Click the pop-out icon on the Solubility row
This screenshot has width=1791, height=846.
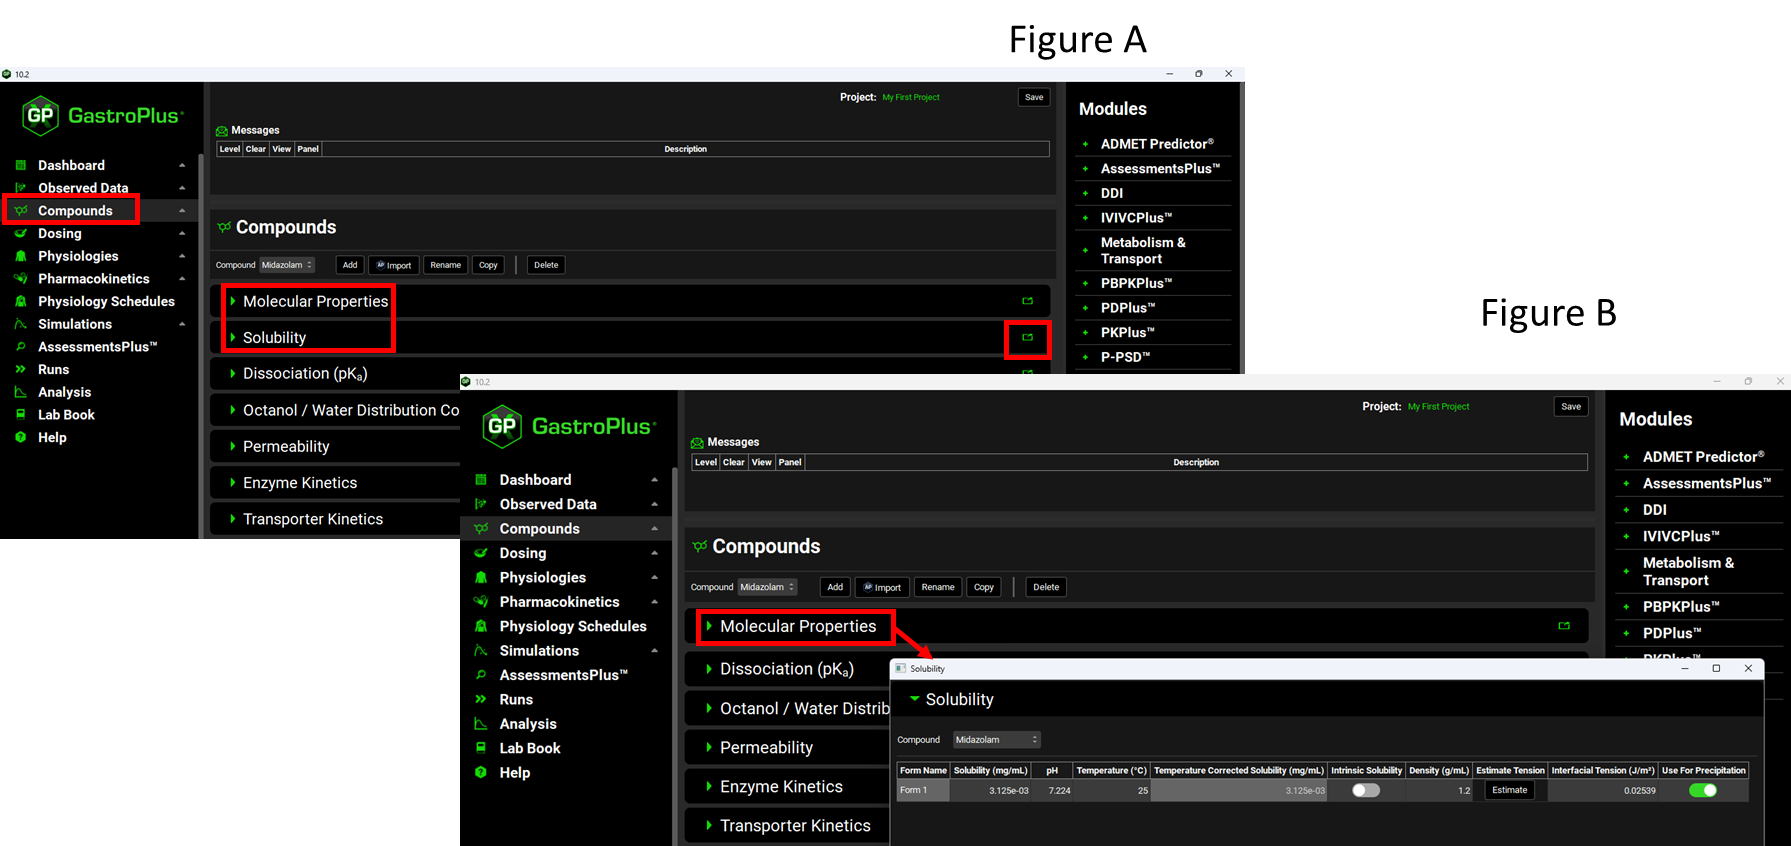[x=1027, y=338]
